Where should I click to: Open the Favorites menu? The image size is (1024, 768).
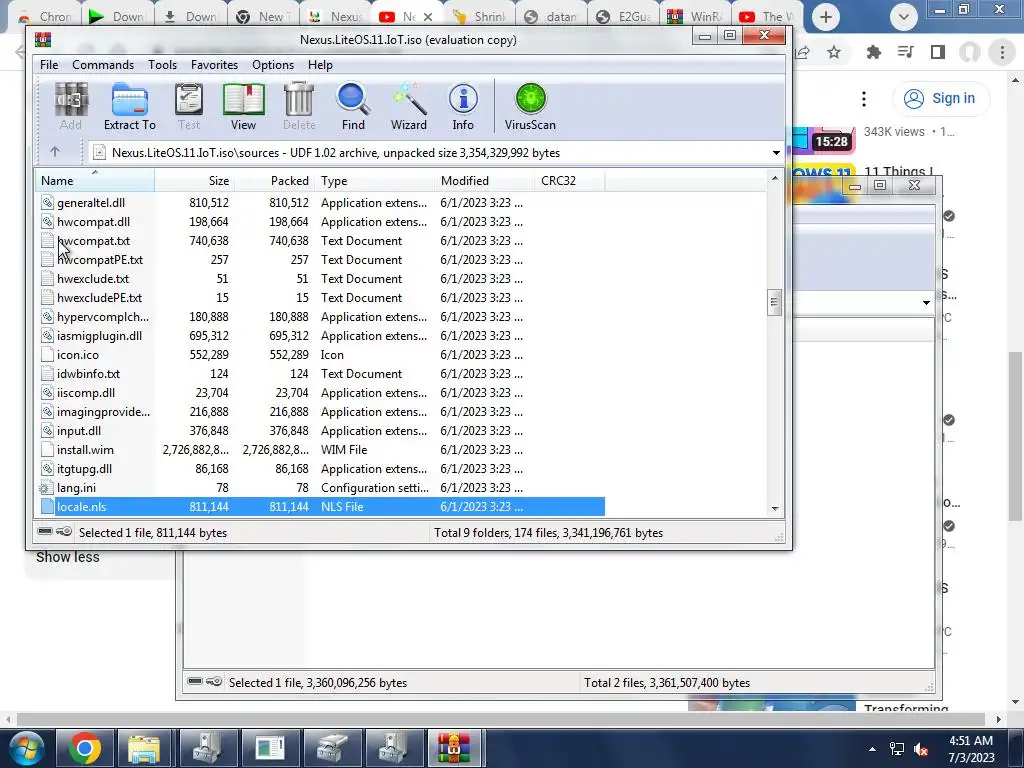(x=214, y=65)
